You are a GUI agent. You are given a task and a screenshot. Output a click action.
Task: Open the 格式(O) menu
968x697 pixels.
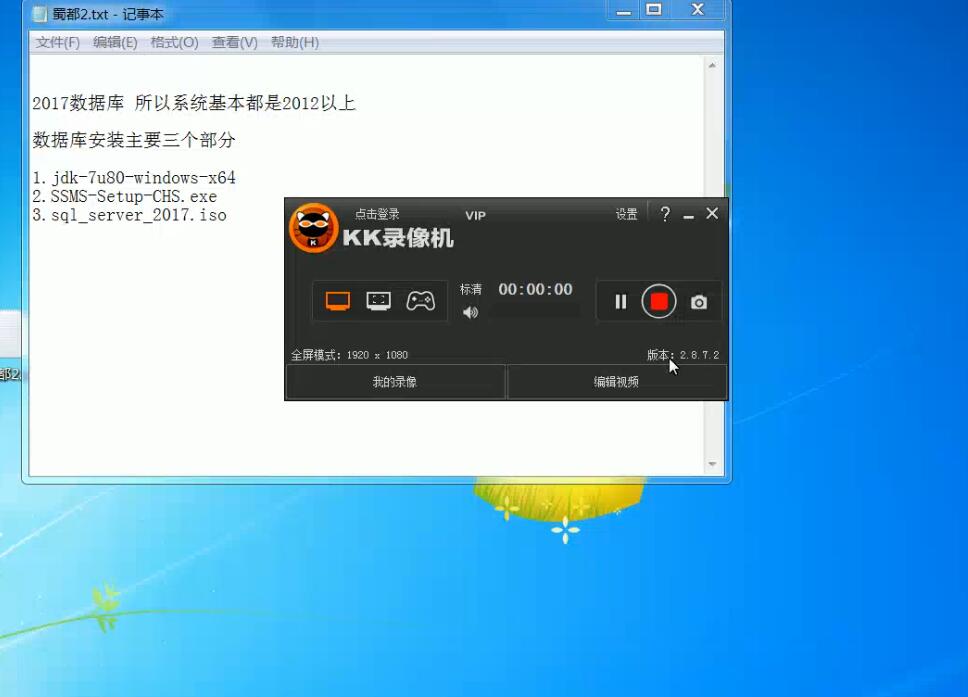click(x=174, y=42)
